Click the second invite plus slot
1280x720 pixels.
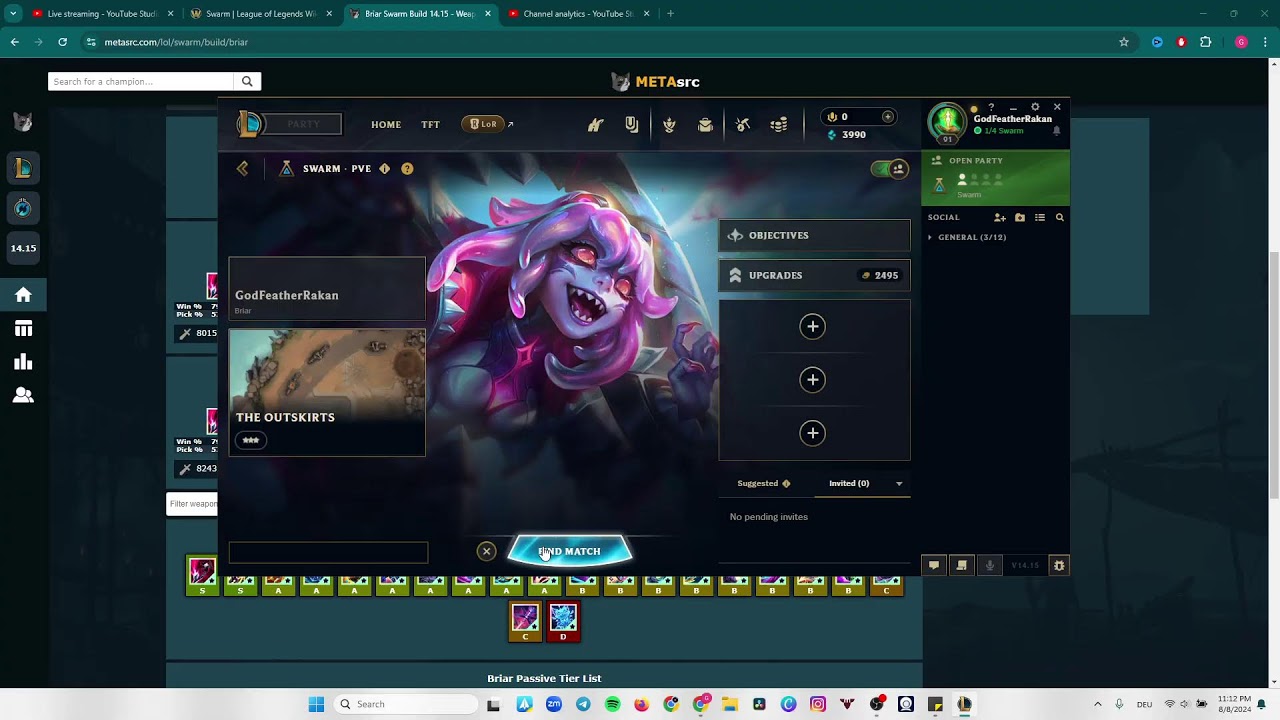tap(812, 379)
